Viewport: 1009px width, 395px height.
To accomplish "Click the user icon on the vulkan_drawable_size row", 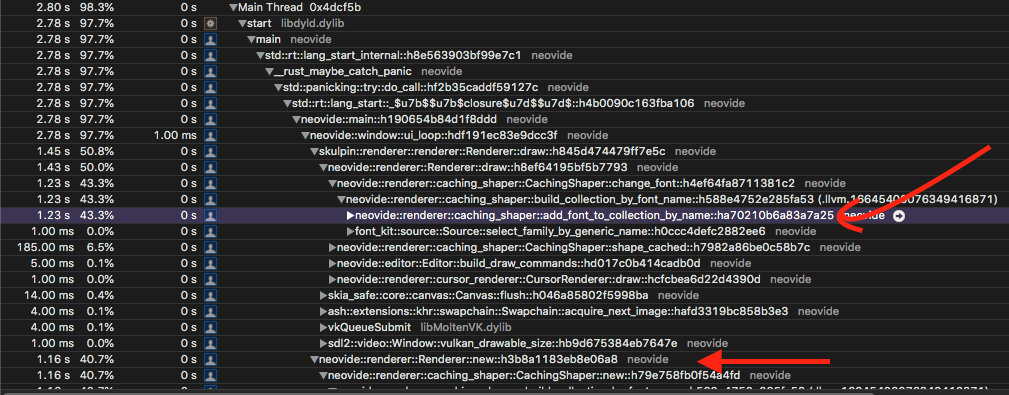I will [x=210, y=344].
